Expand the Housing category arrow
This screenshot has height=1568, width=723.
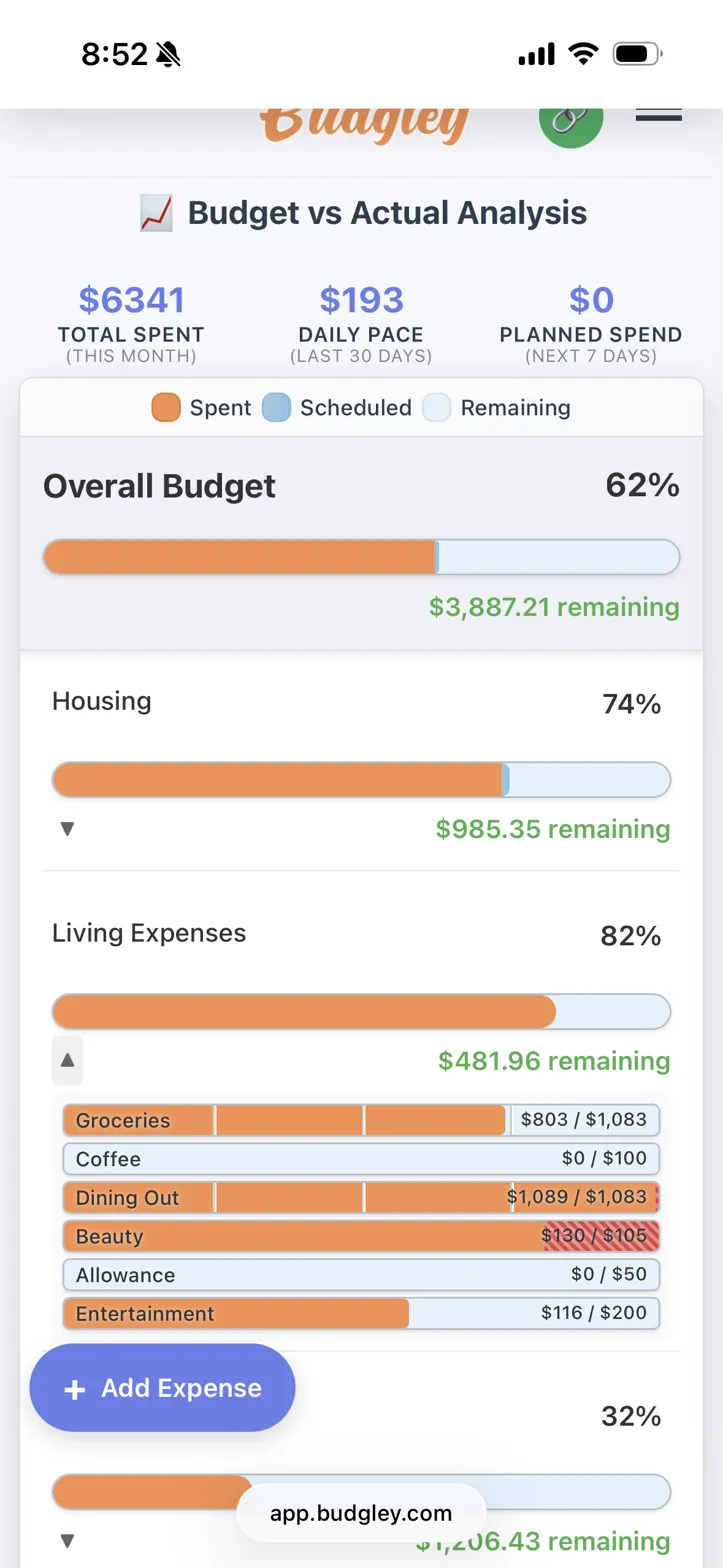coord(67,829)
